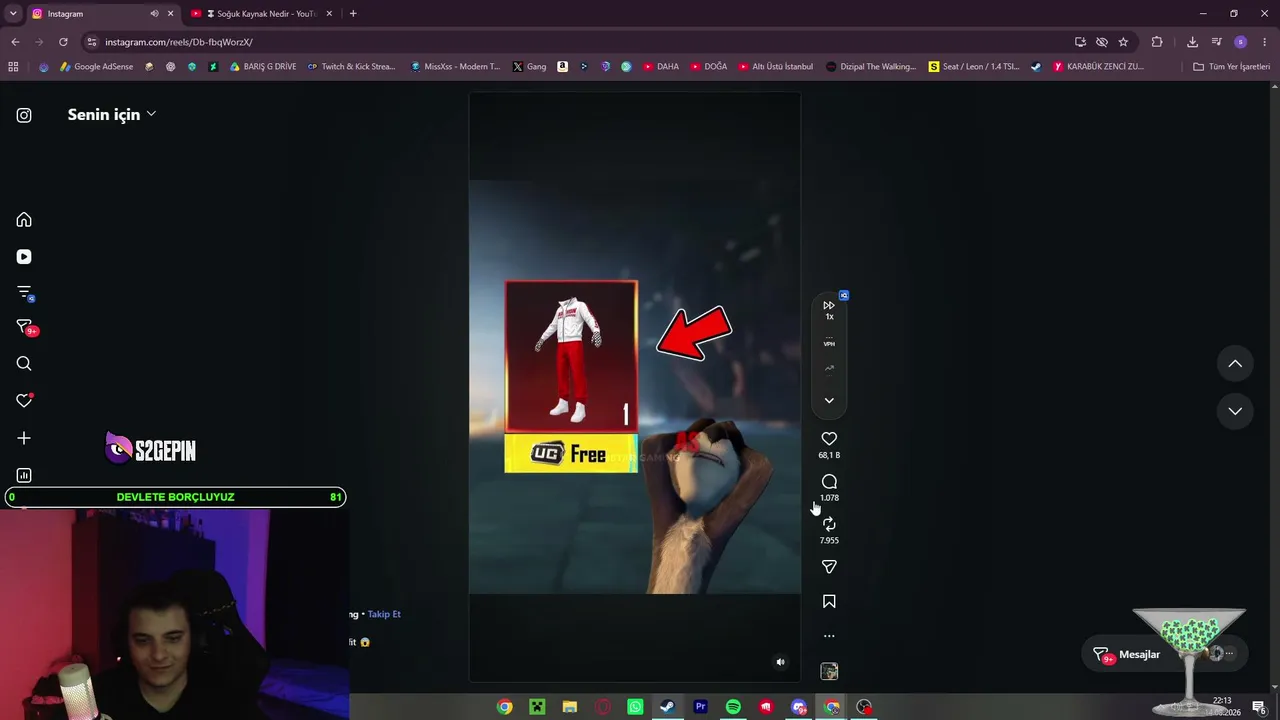Open the Twitch & Kick Strea... bookmark
The width and height of the screenshot is (1280, 720).
351,67
